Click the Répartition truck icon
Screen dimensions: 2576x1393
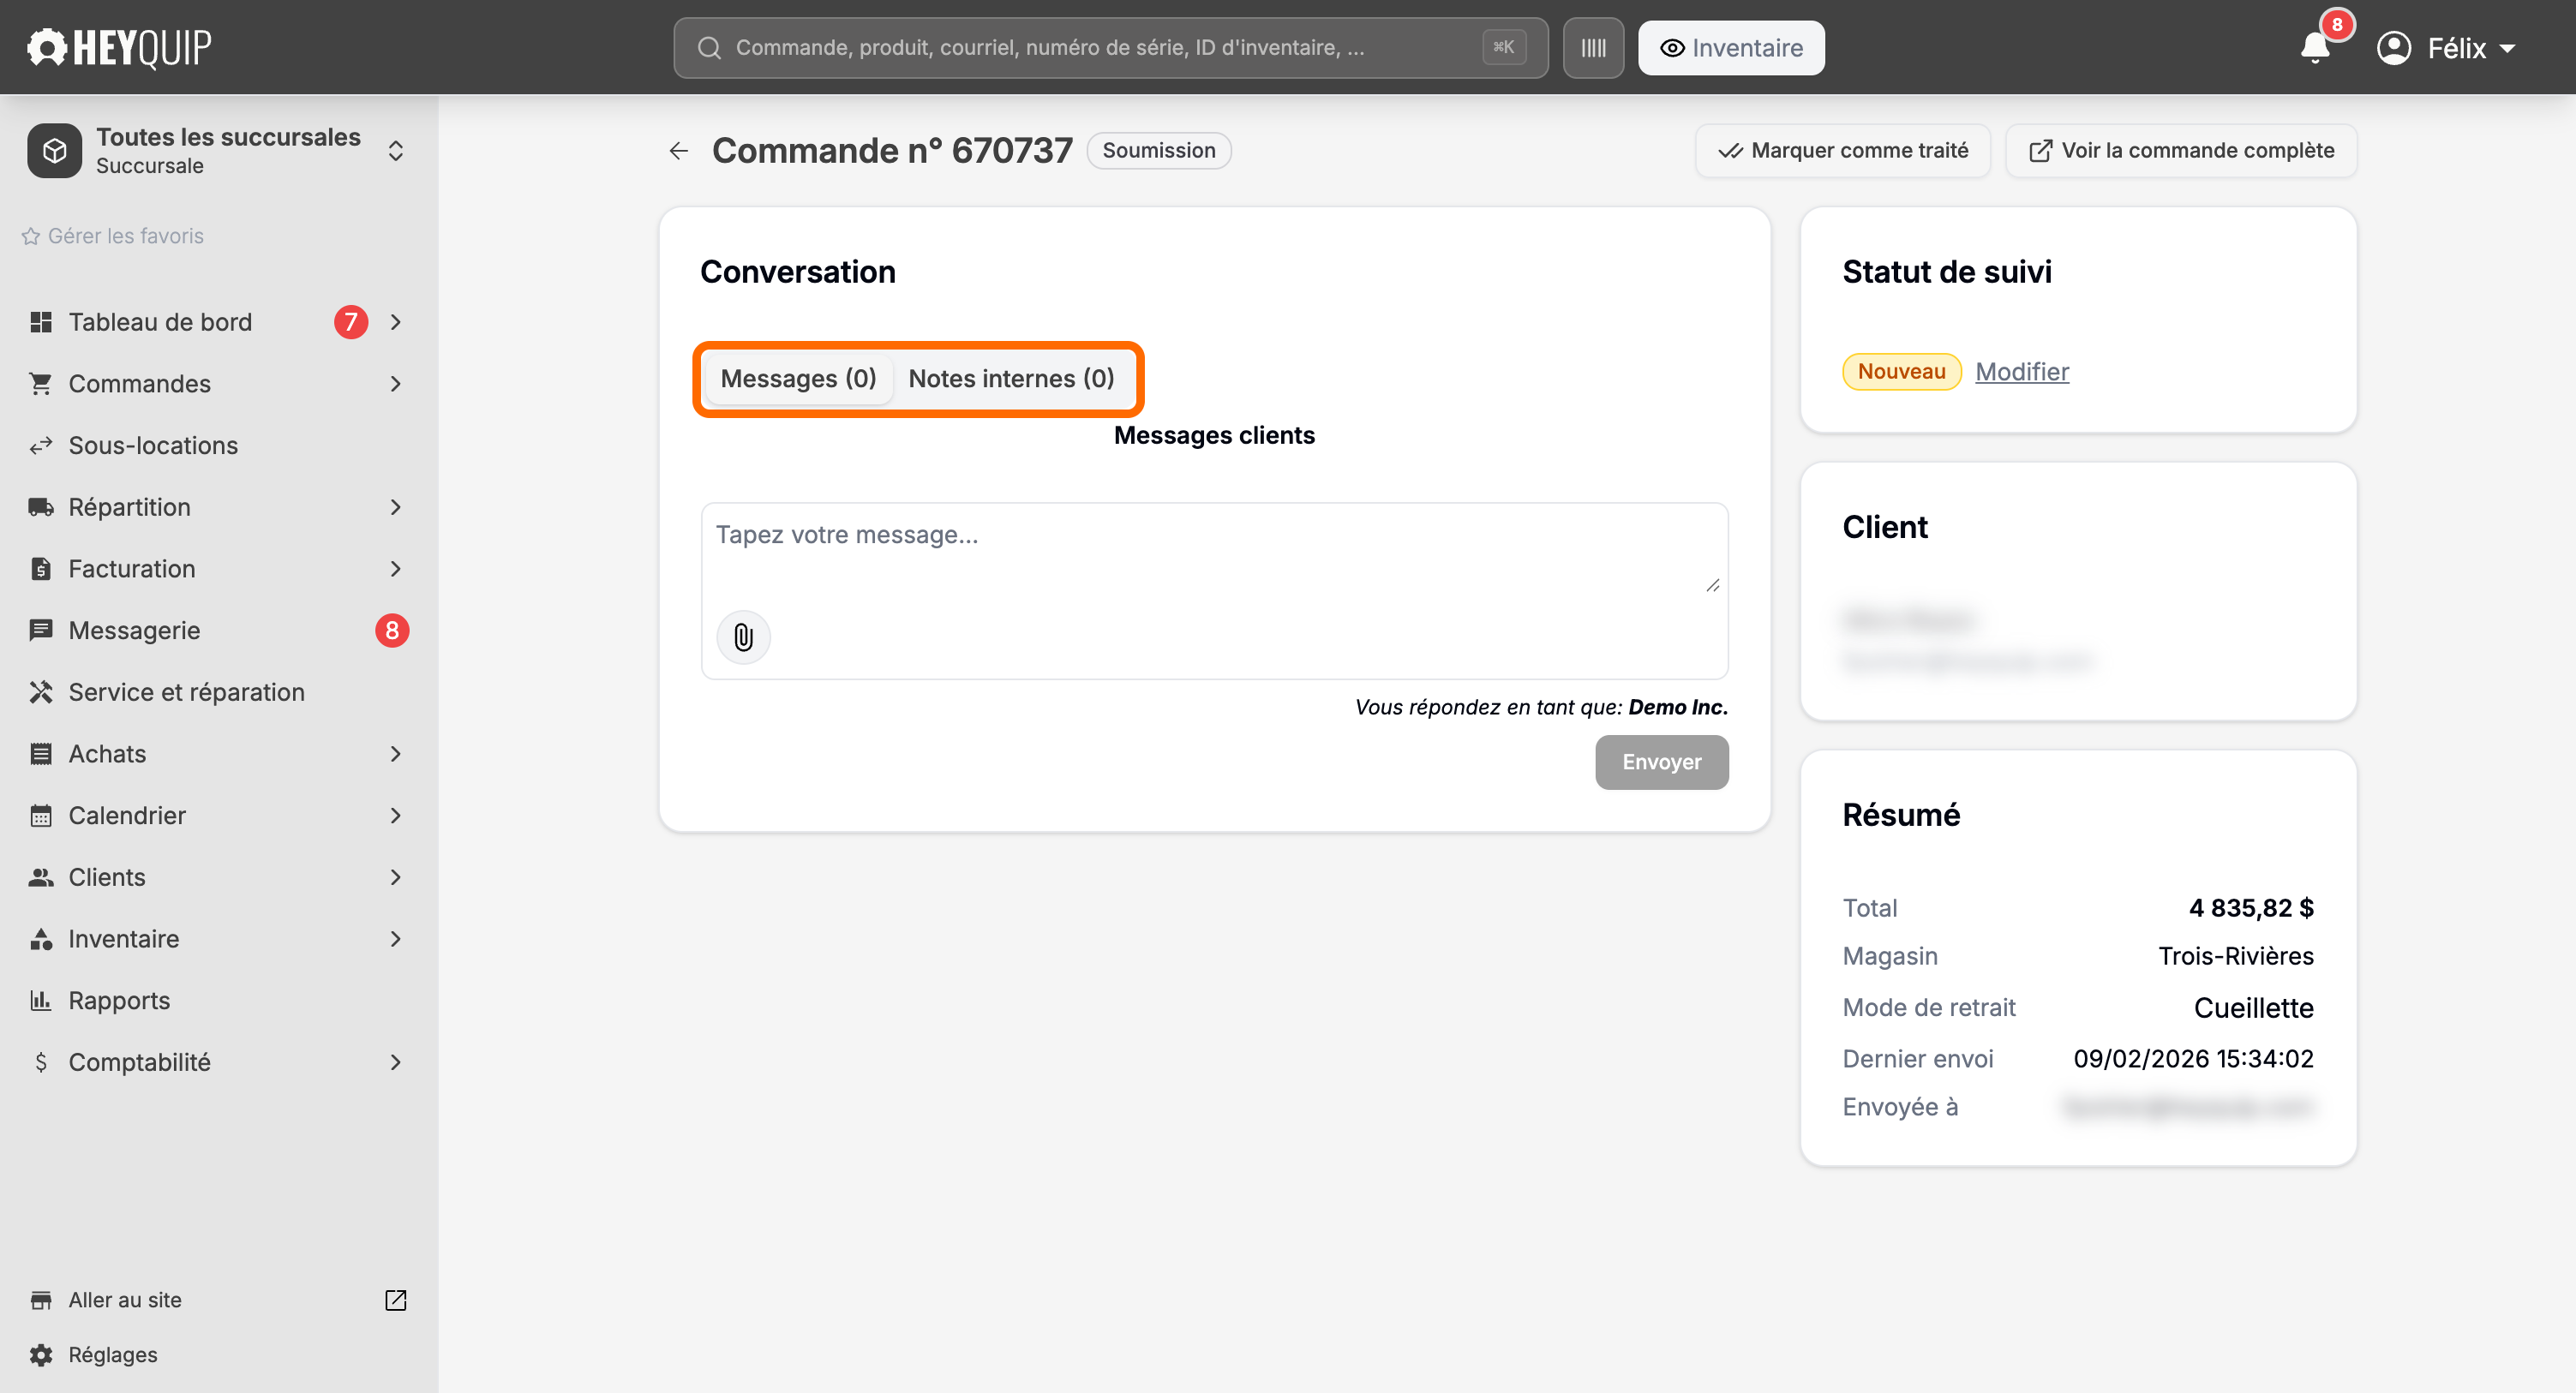tap(41, 507)
